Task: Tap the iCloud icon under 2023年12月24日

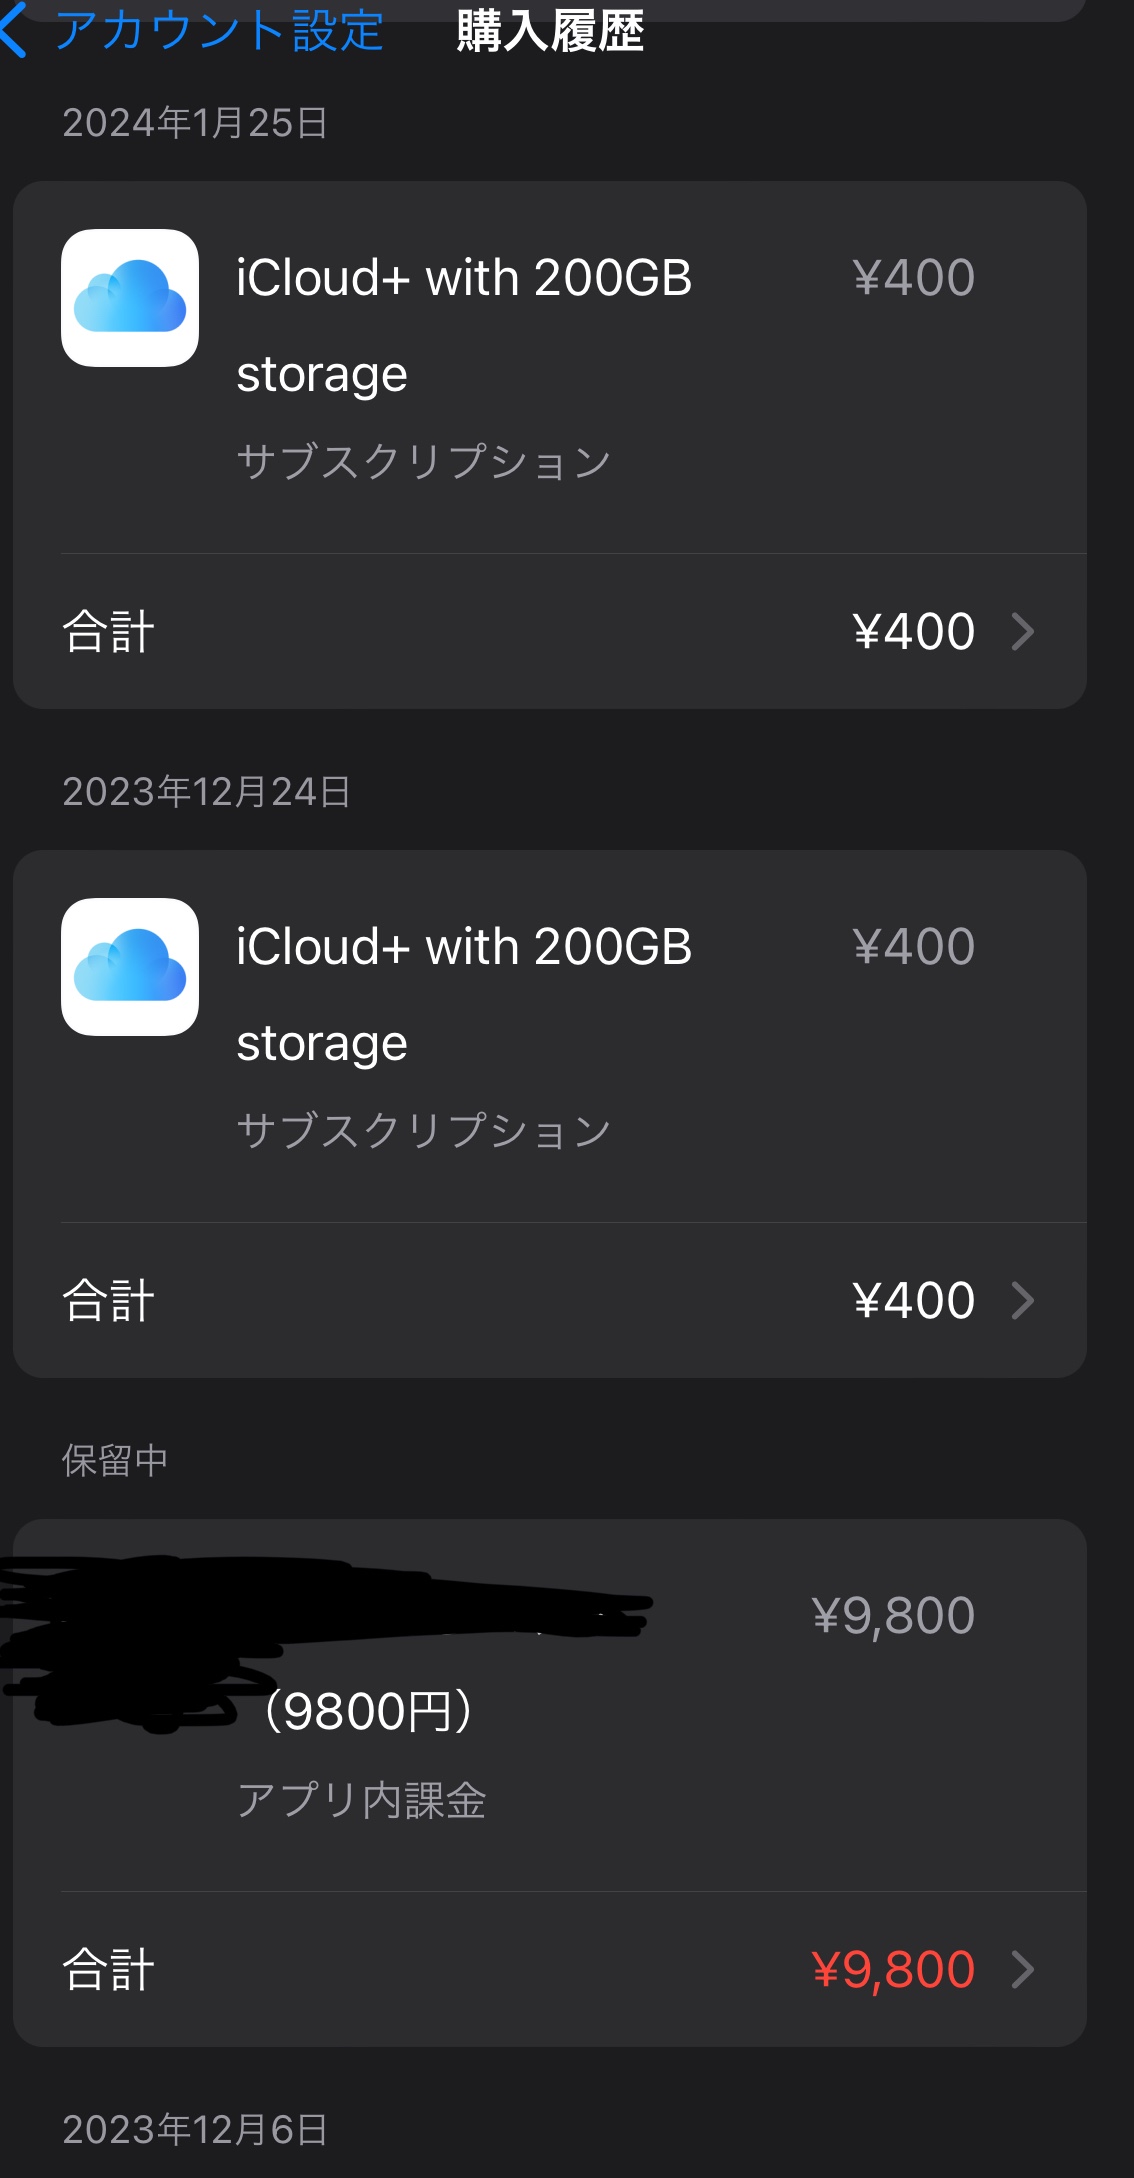Action: 130,967
